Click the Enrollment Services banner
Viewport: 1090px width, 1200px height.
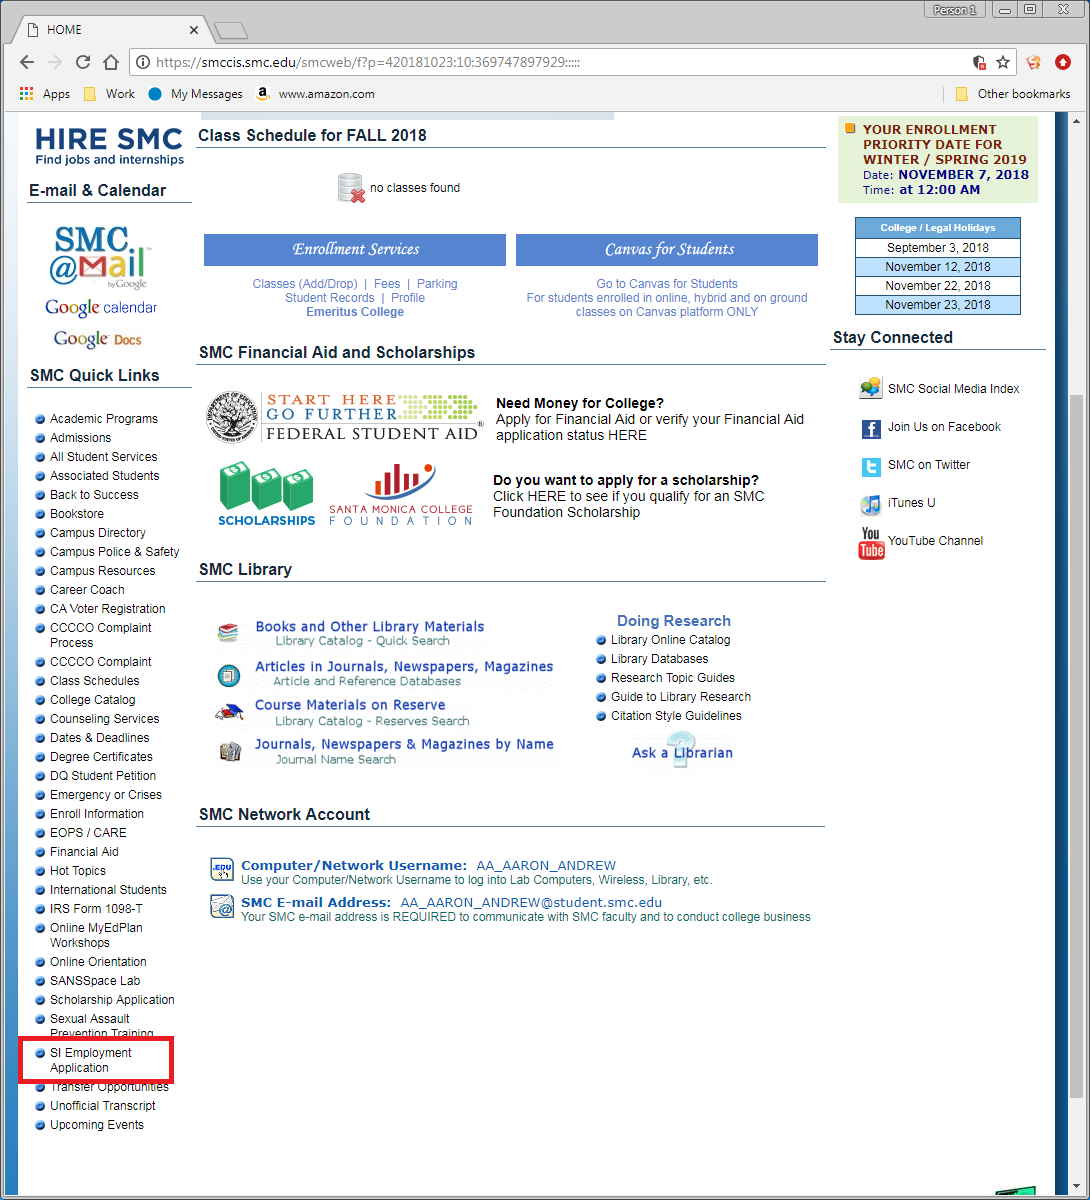pyautogui.click(x=355, y=250)
